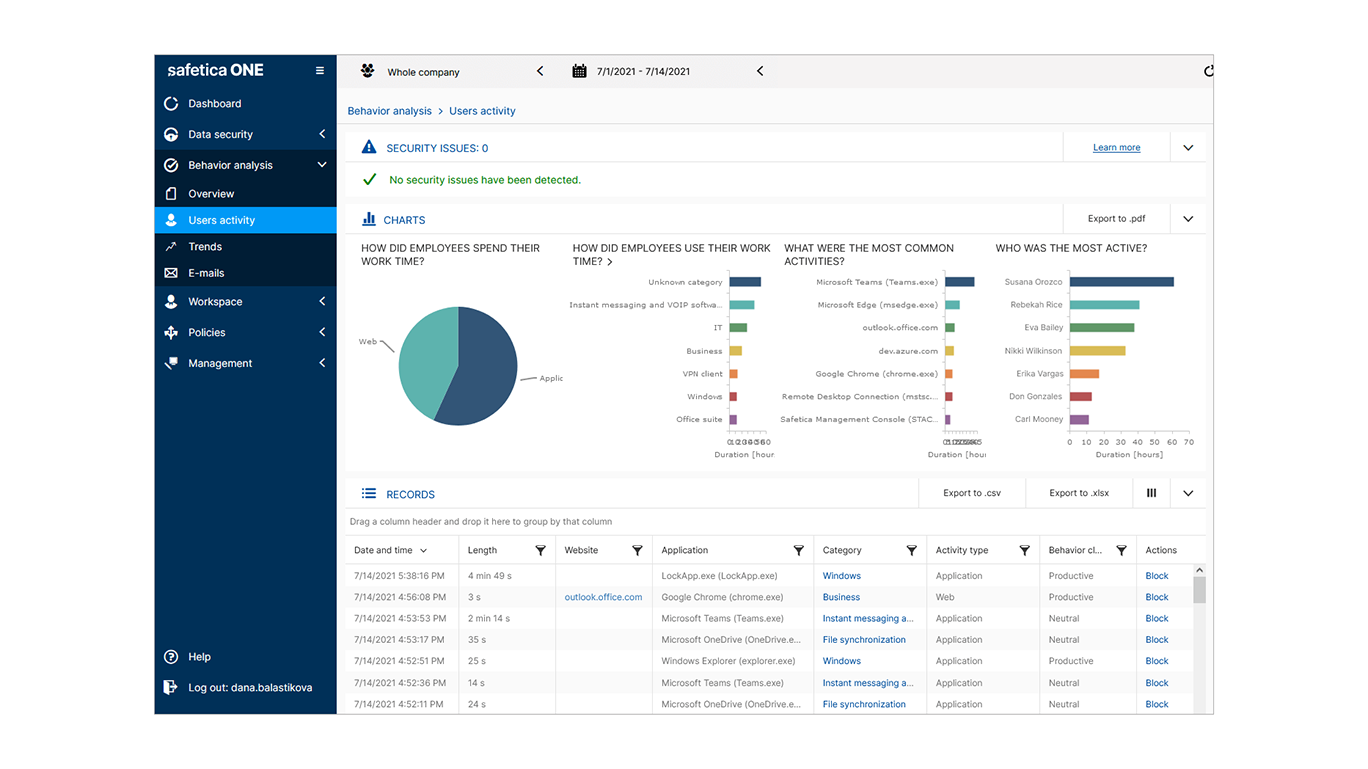The height and width of the screenshot is (769, 1368).
Task: Click the Learn more link
Action: pyautogui.click(x=1116, y=148)
